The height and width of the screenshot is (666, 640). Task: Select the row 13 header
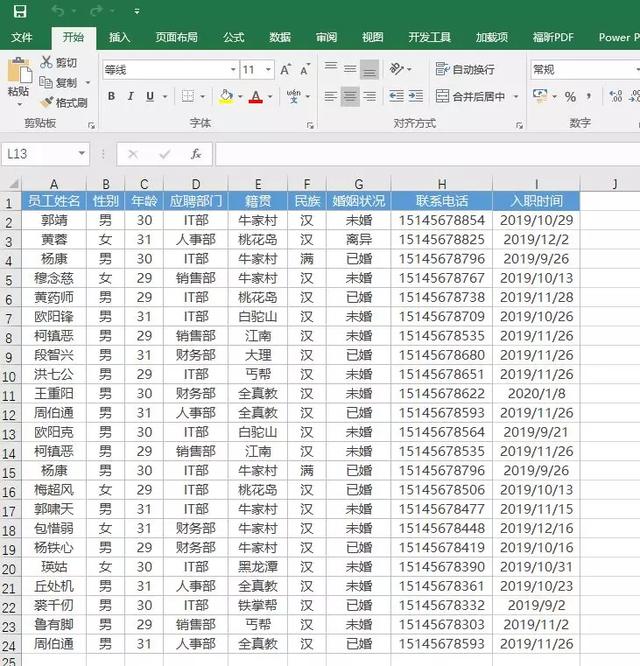(x=10, y=434)
